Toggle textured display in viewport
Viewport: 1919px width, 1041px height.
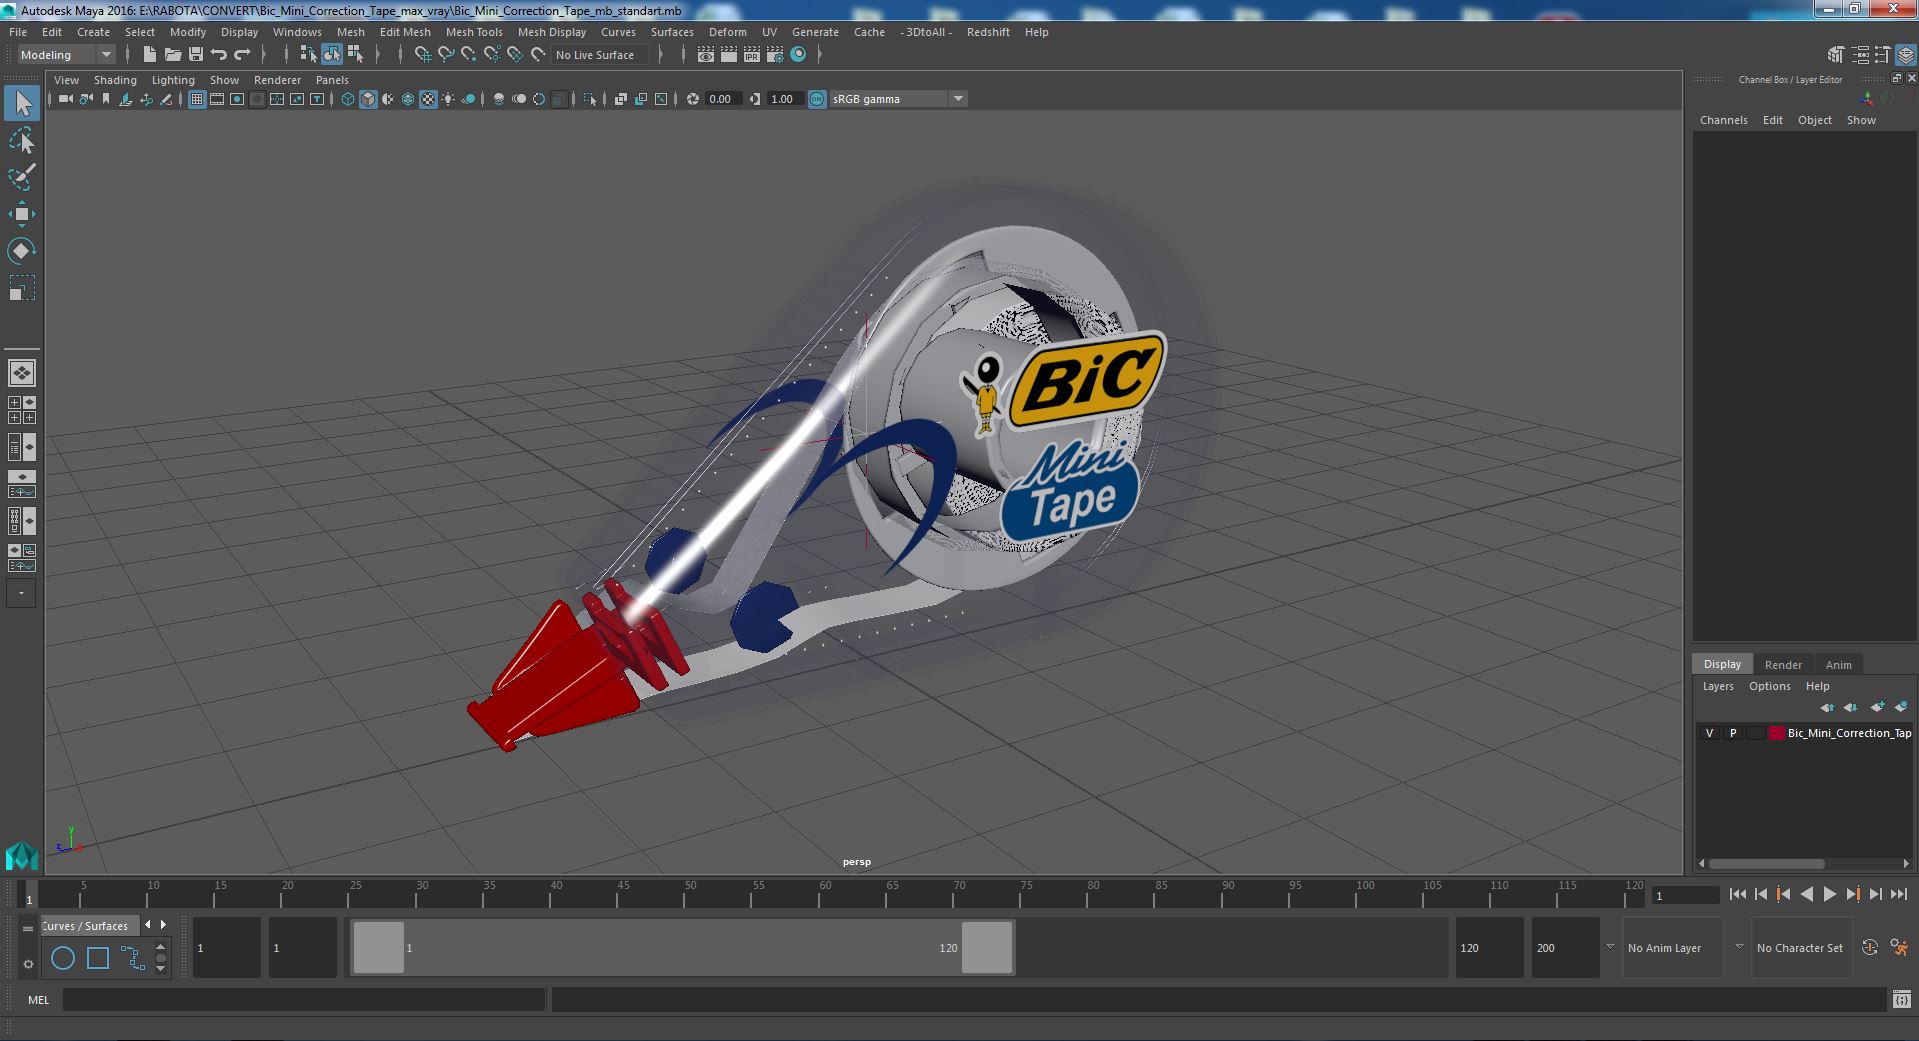[428, 99]
